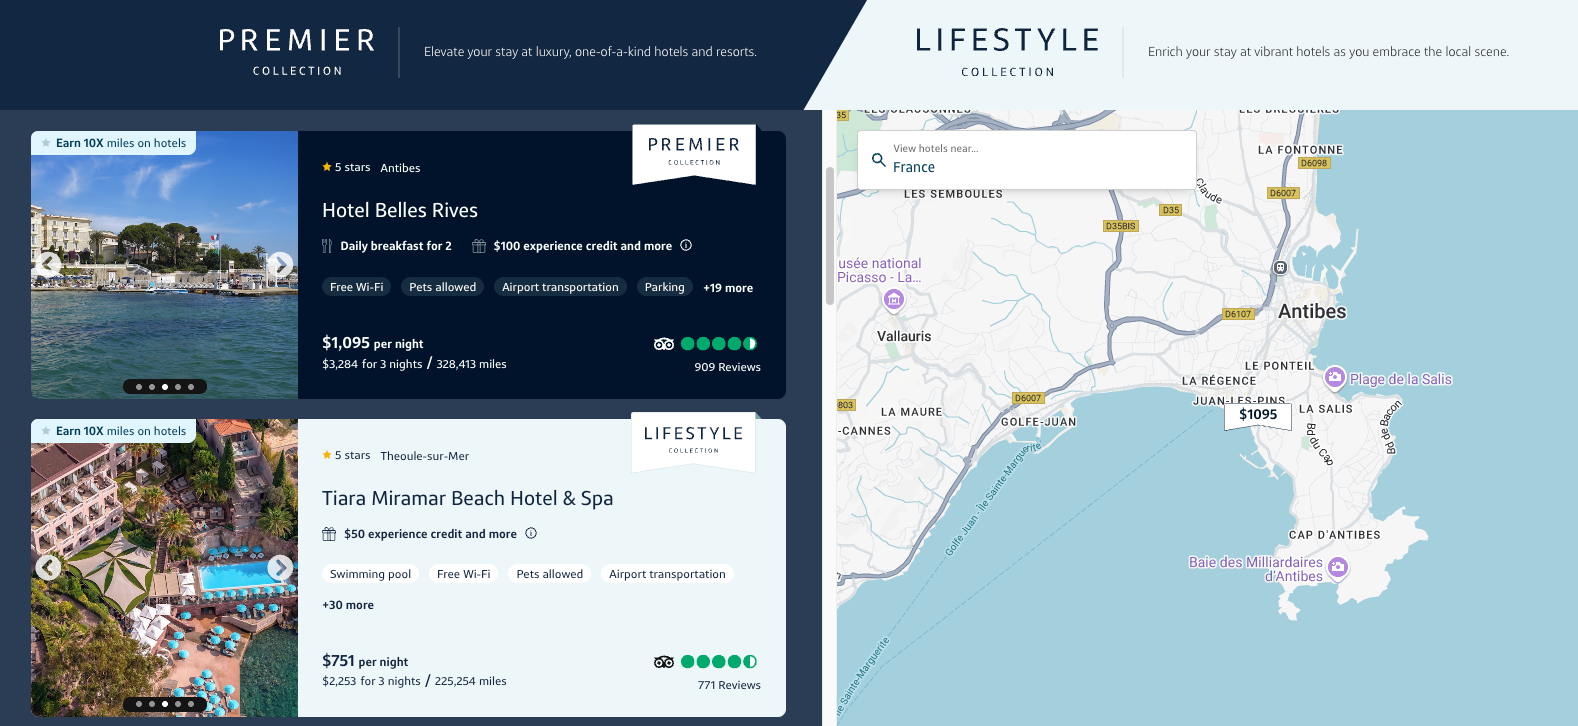Show next image of Tiara Miramar hotel
This screenshot has width=1578, height=726.
pos(280,567)
